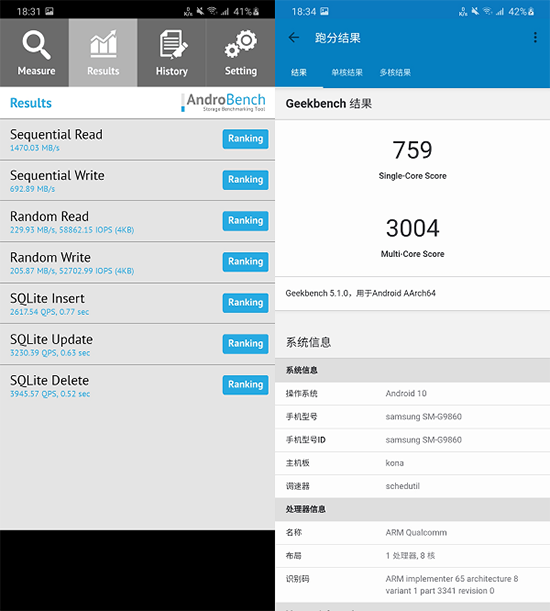
Task: Open Ranking for Sequential Read
Action: pyautogui.click(x=246, y=139)
